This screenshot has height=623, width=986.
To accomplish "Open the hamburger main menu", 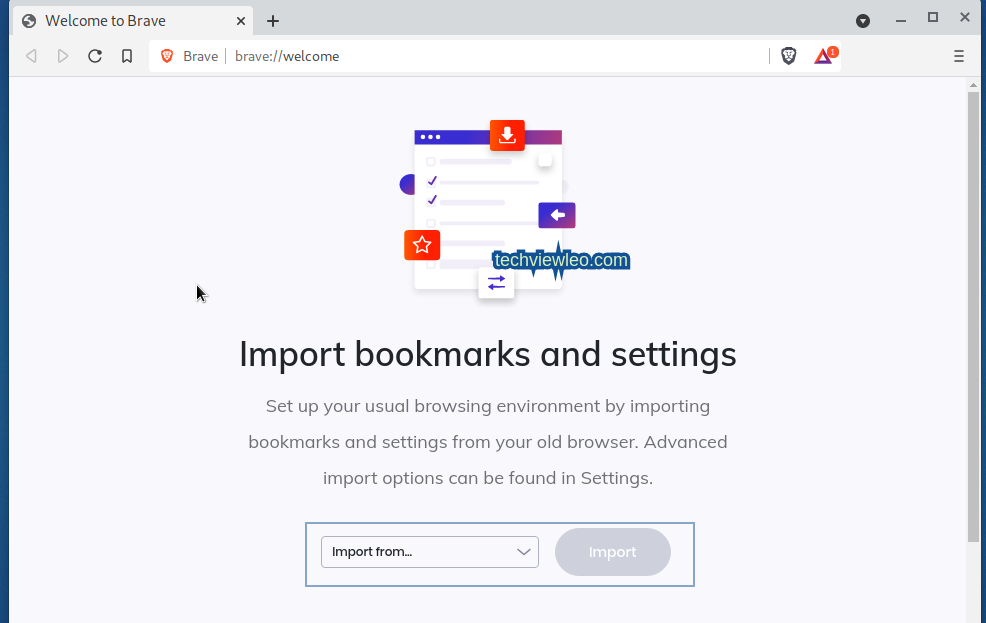I will (x=958, y=57).
